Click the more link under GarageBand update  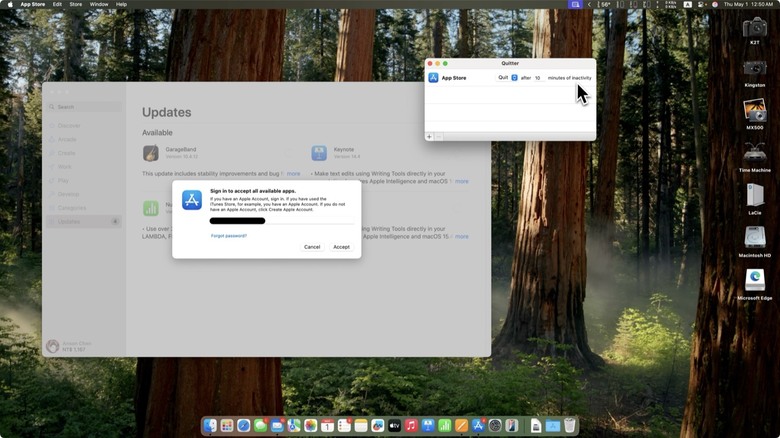[293, 174]
